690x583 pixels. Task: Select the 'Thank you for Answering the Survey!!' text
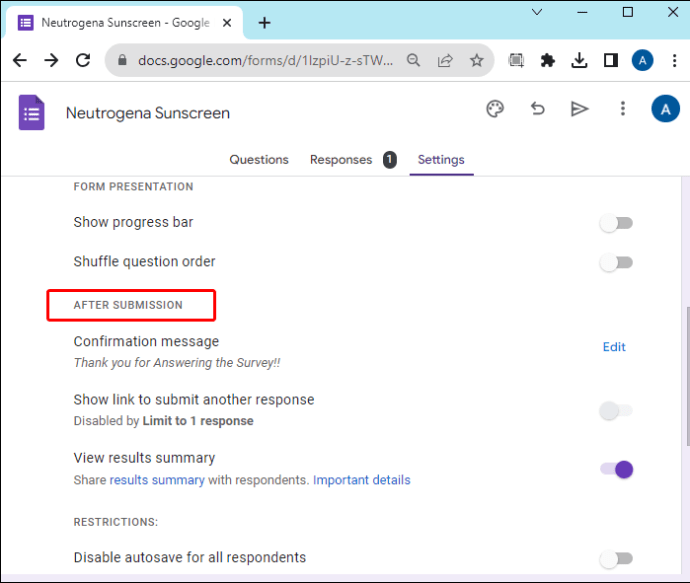[x=177, y=363]
